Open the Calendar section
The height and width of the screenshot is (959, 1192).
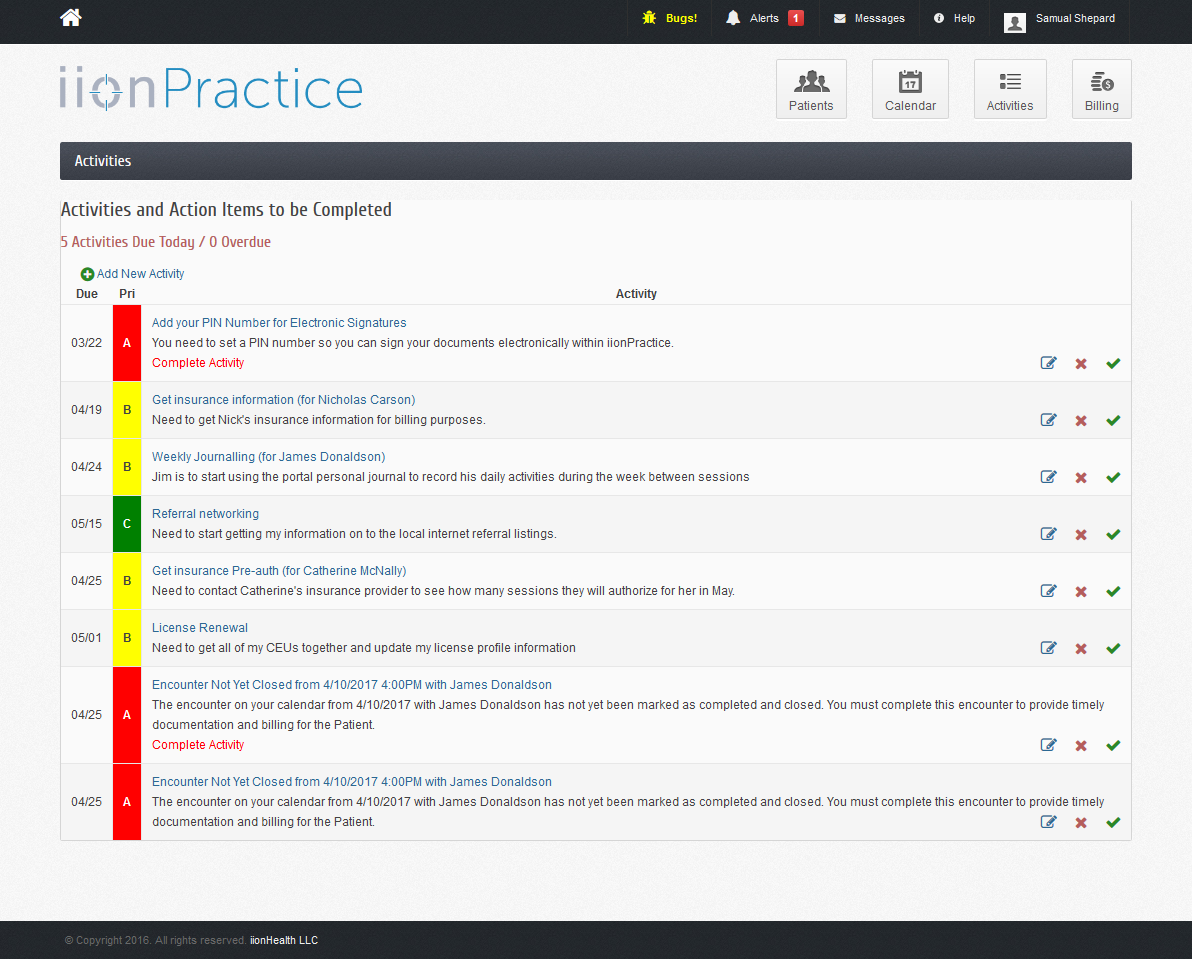click(910, 89)
